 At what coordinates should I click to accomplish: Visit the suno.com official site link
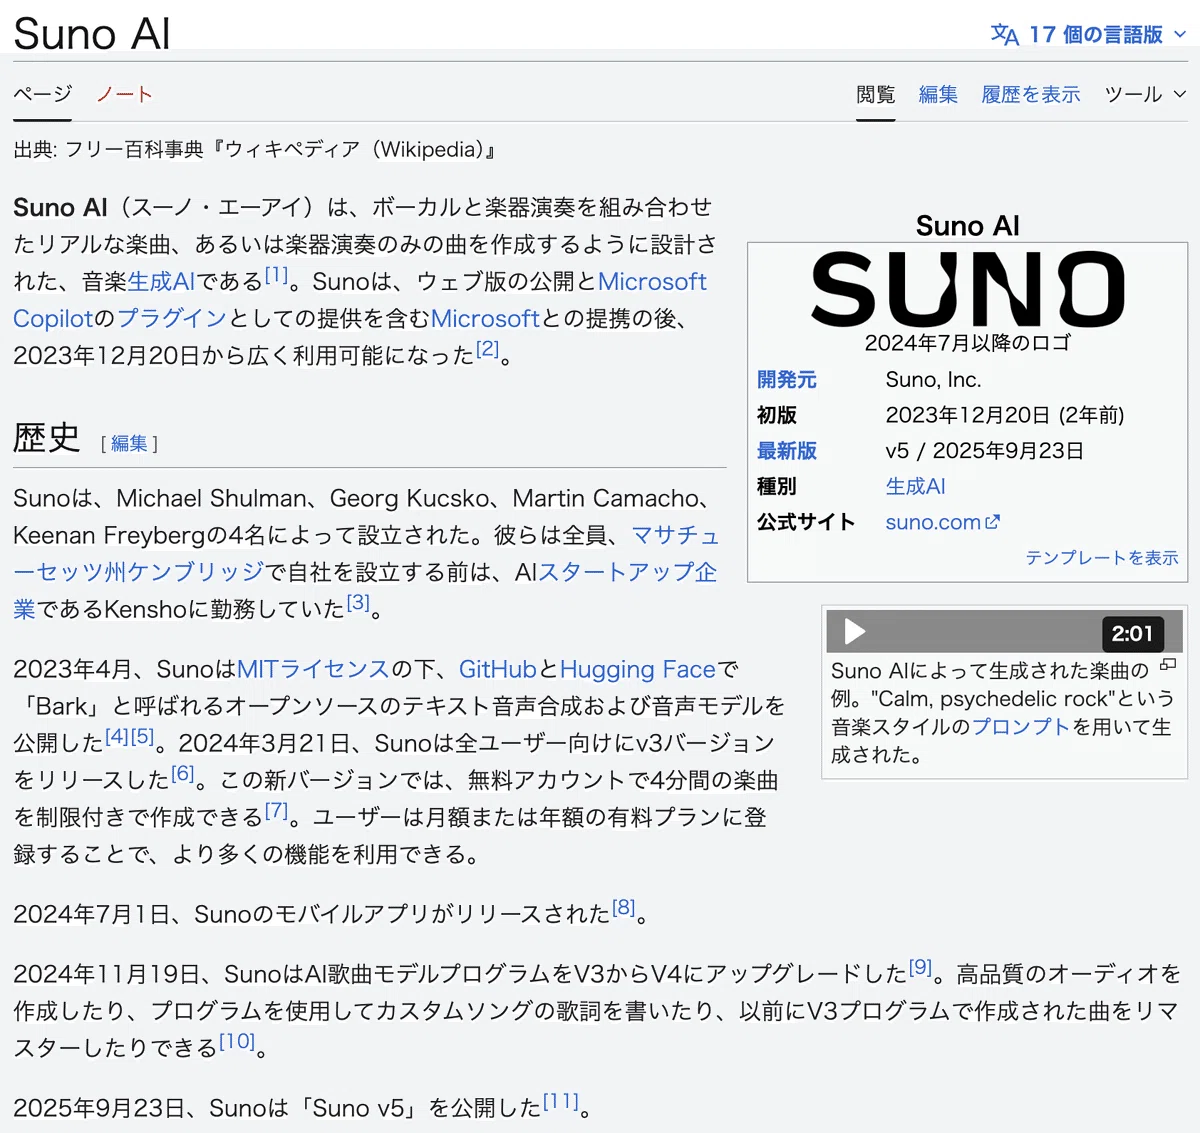click(933, 522)
